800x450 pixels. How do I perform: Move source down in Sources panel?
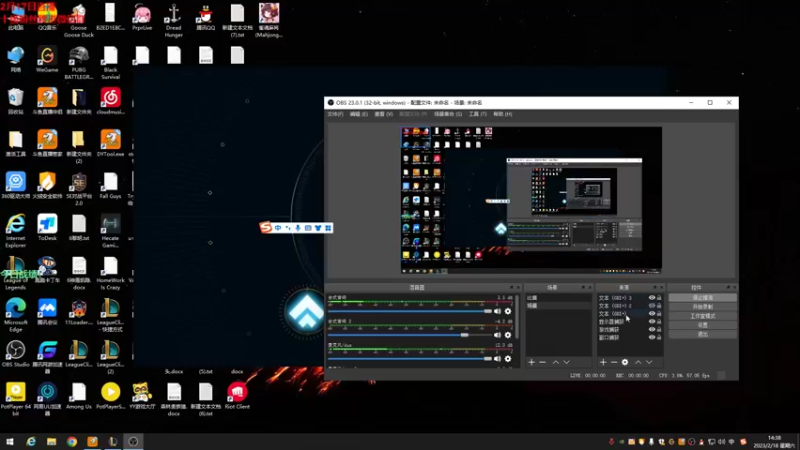(x=649, y=362)
